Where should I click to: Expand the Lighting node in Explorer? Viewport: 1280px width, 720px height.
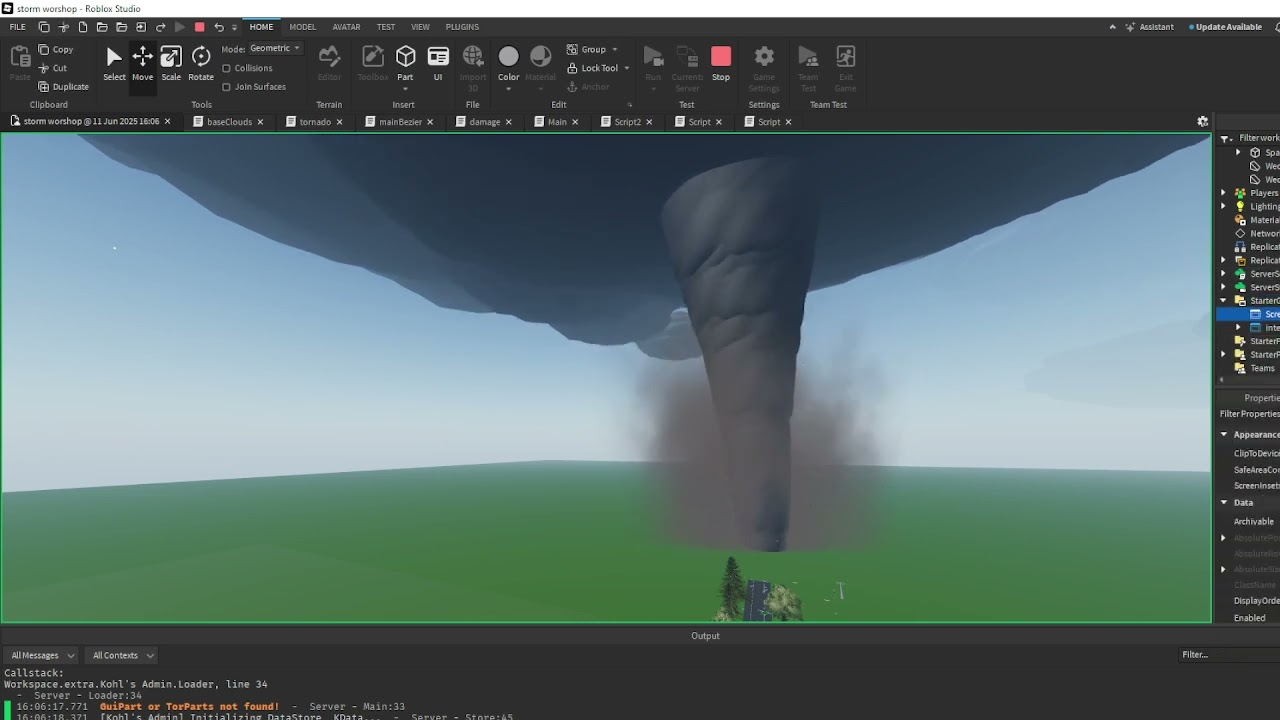coord(1223,206)
